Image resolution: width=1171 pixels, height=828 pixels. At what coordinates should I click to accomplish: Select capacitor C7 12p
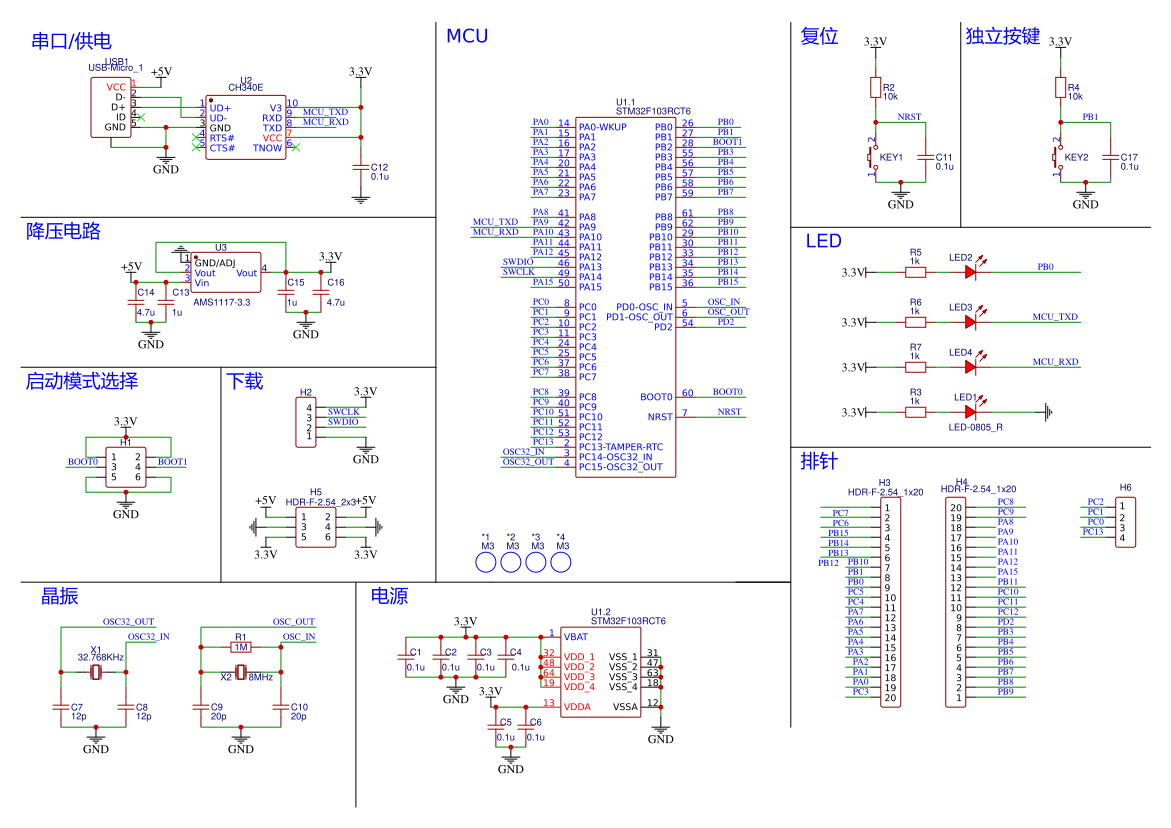click(60, 707)
